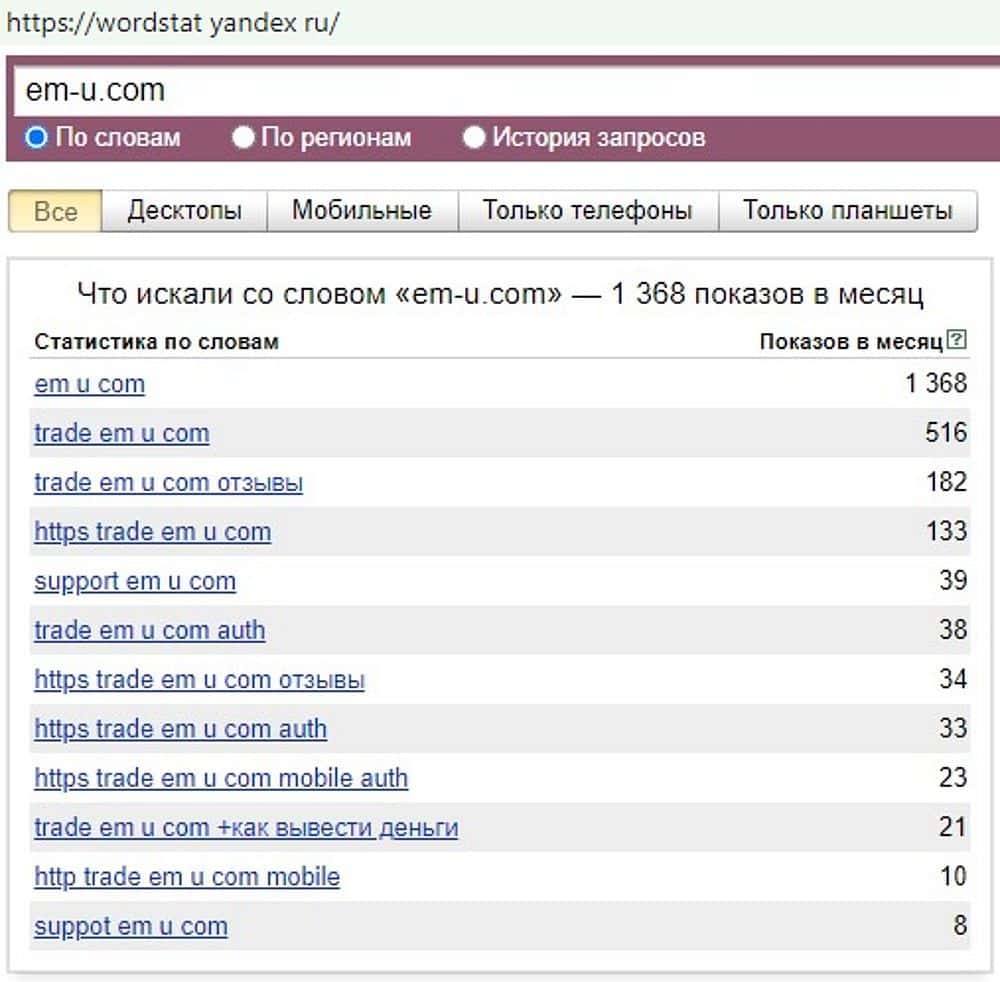Click the wordstat yandex ru URL text
Screen dimensions: 1000x982
tap(173, 23)
